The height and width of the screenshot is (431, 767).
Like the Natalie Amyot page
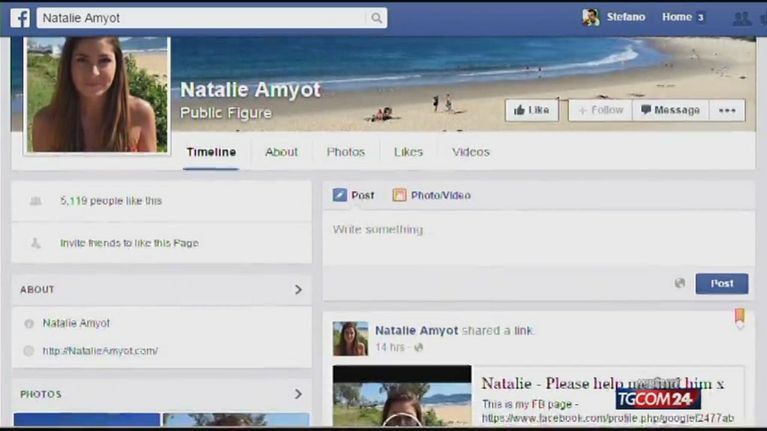click(x=532, y=110)
